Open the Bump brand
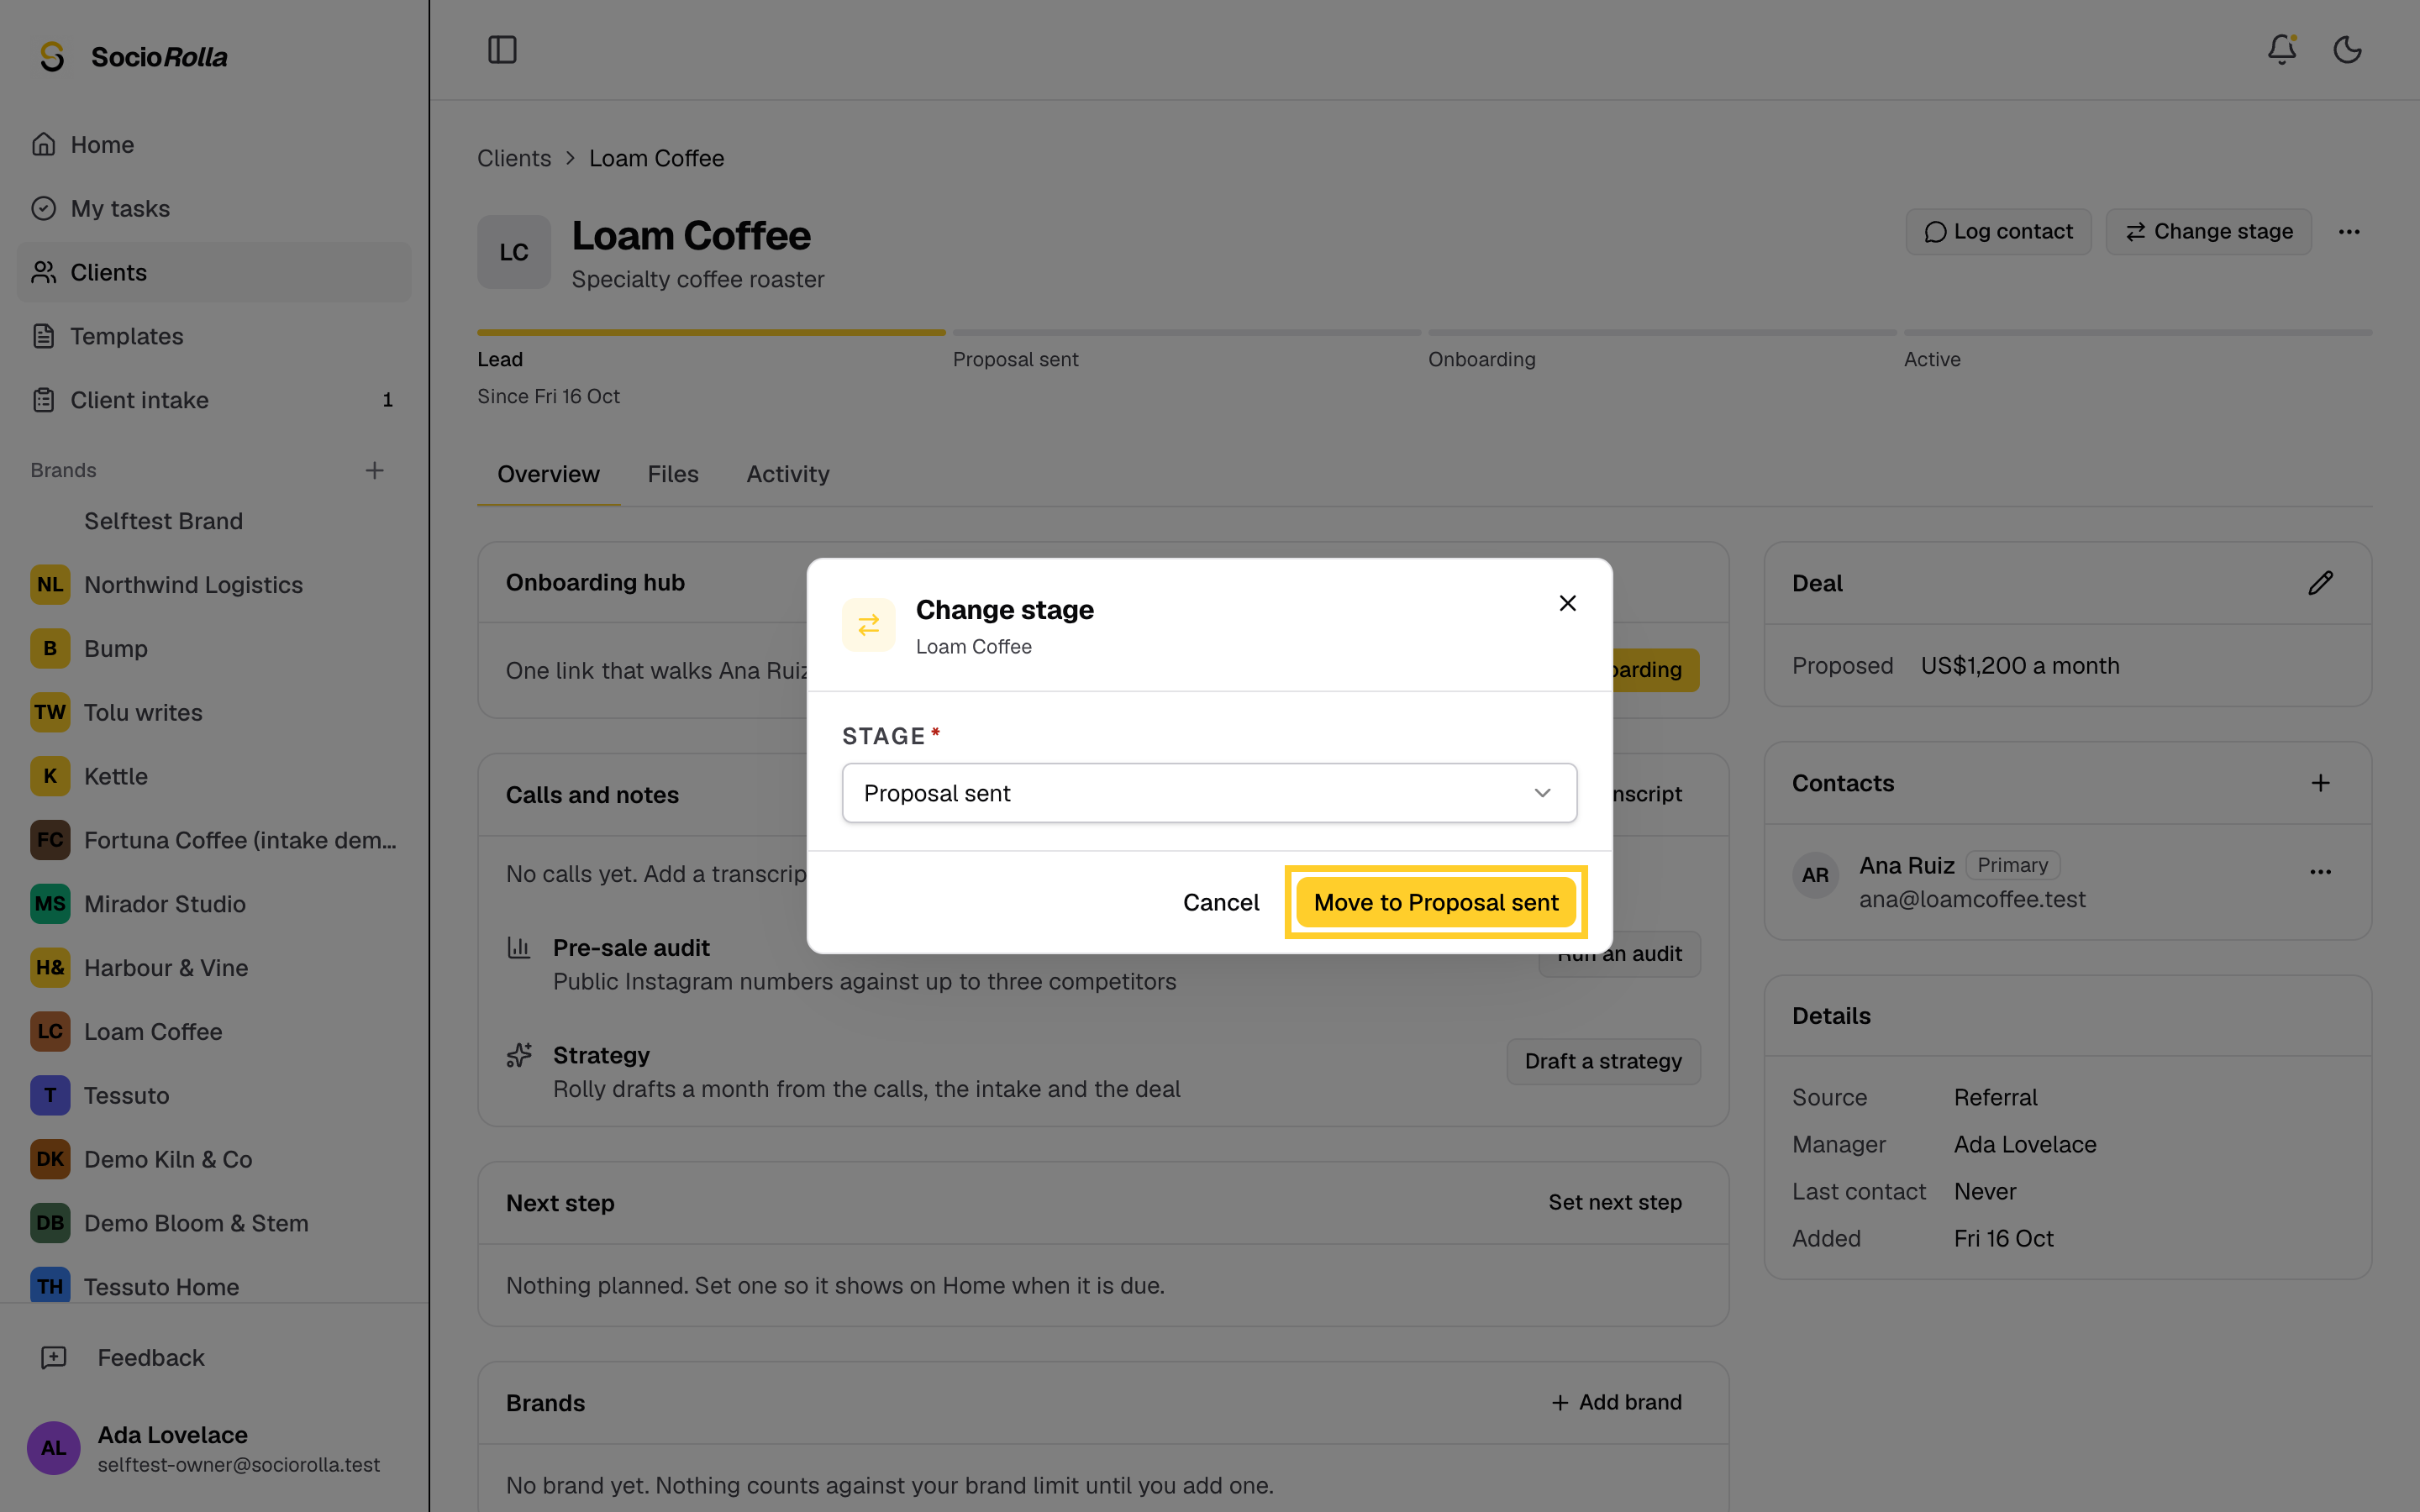Image resolution: width=2420 pixels, height=1512 pixels. click(214, 649)
